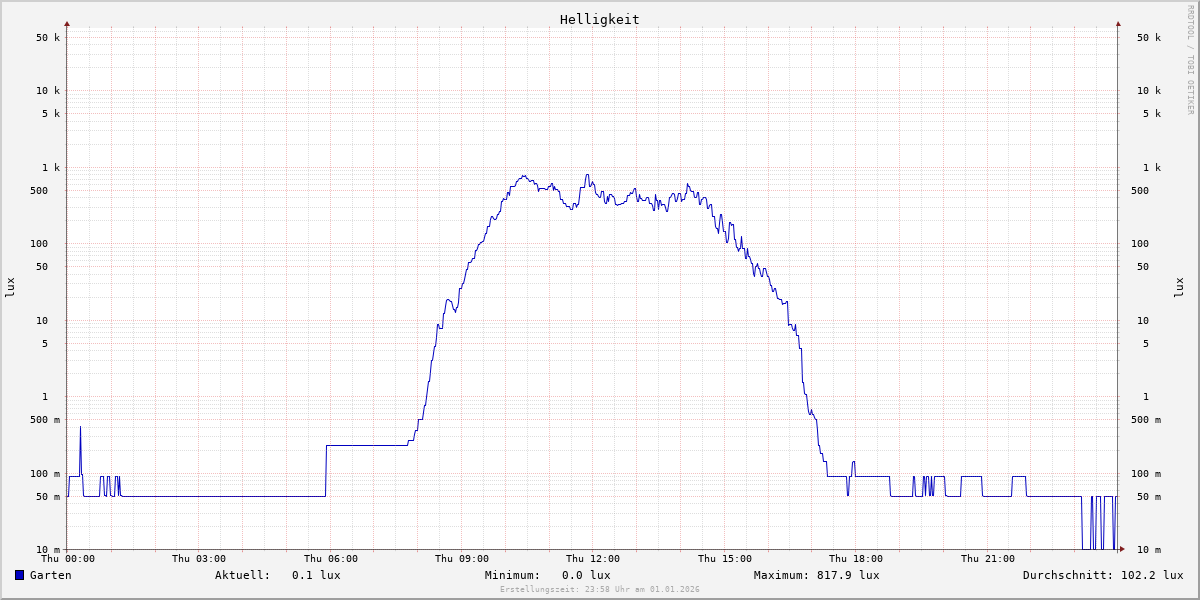Click the red arrow atop the left y-axis
Image resolution: width=1200 pixels, height=600 pixels.
[x=67, y=23]
